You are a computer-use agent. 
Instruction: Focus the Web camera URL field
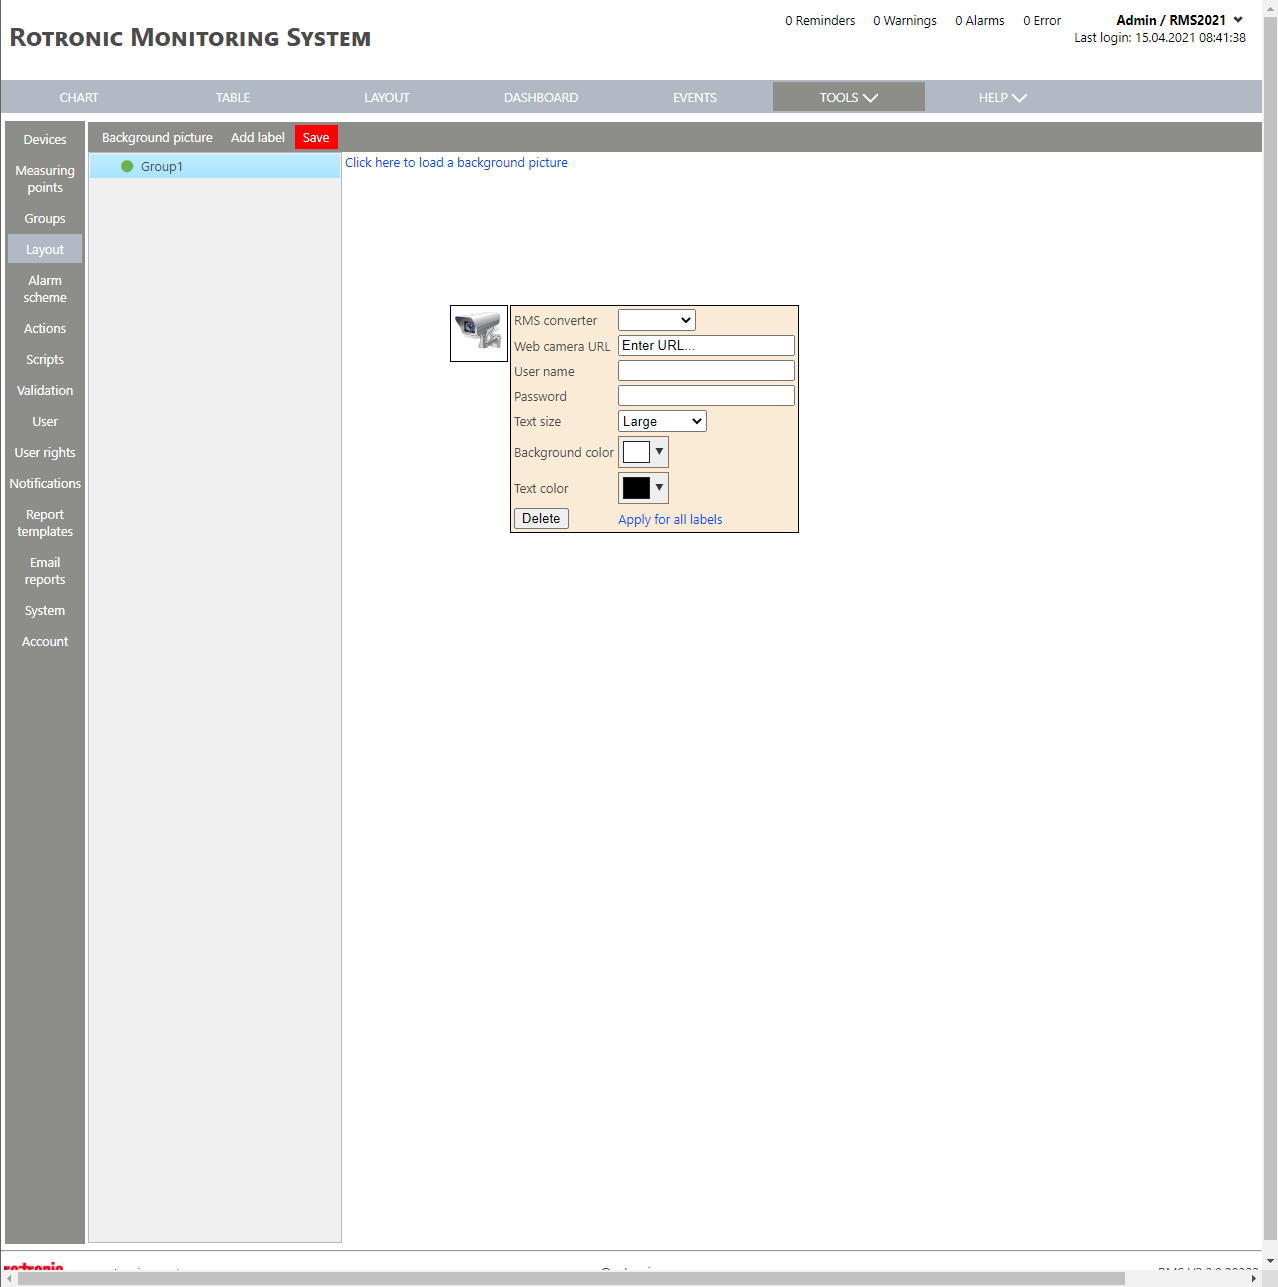click(x=706, y=345)
